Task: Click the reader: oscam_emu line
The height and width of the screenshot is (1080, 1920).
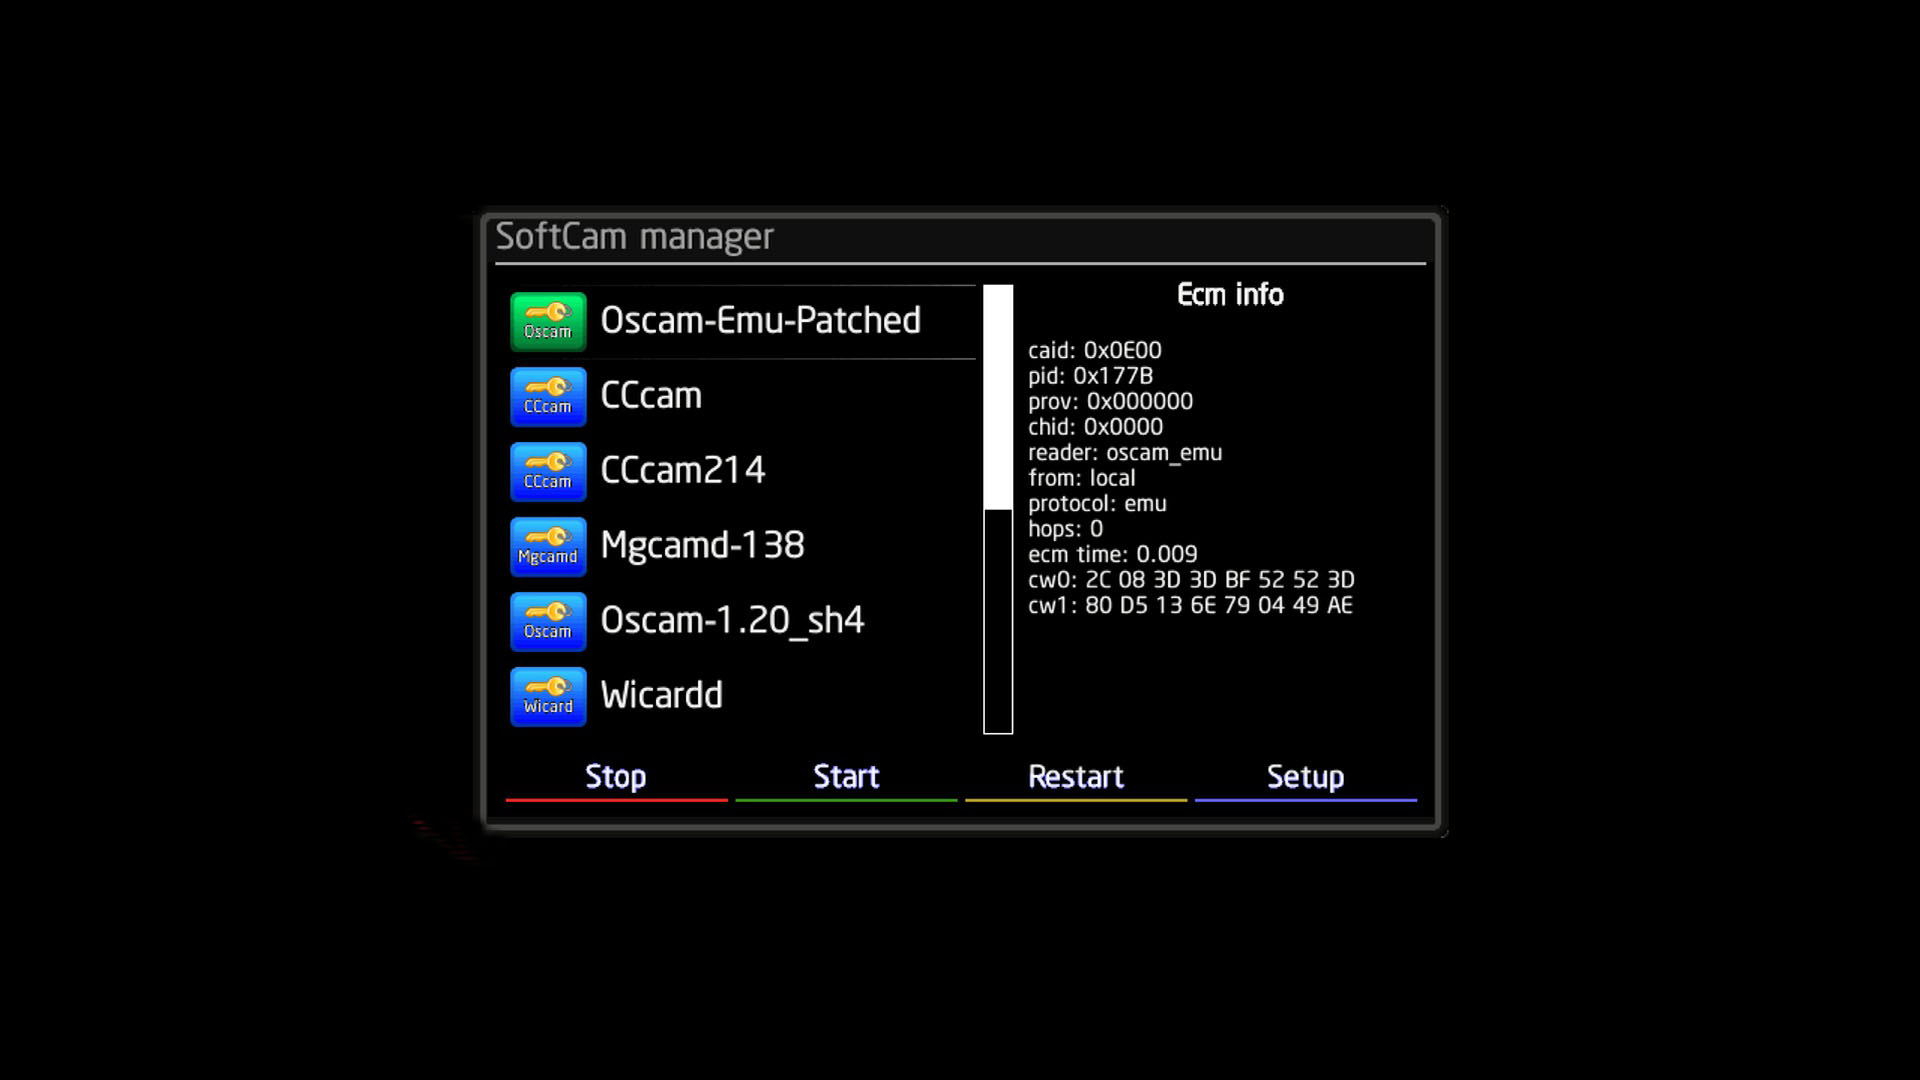Action: point(1125,453)
